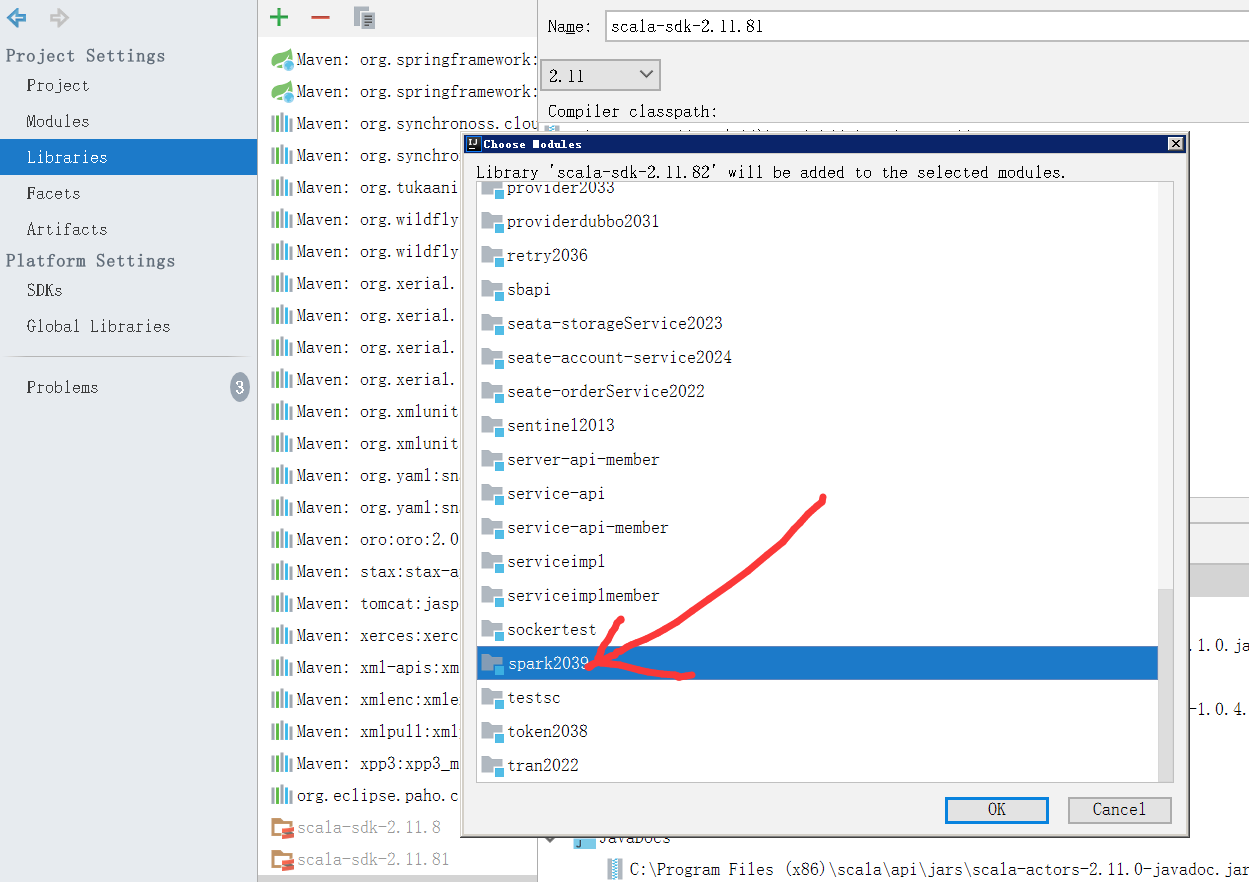The width and height of the screenshot is (1249, 882).
Task: Click folder icon next to sentinel2013
Action: click(x=491, y=426)
